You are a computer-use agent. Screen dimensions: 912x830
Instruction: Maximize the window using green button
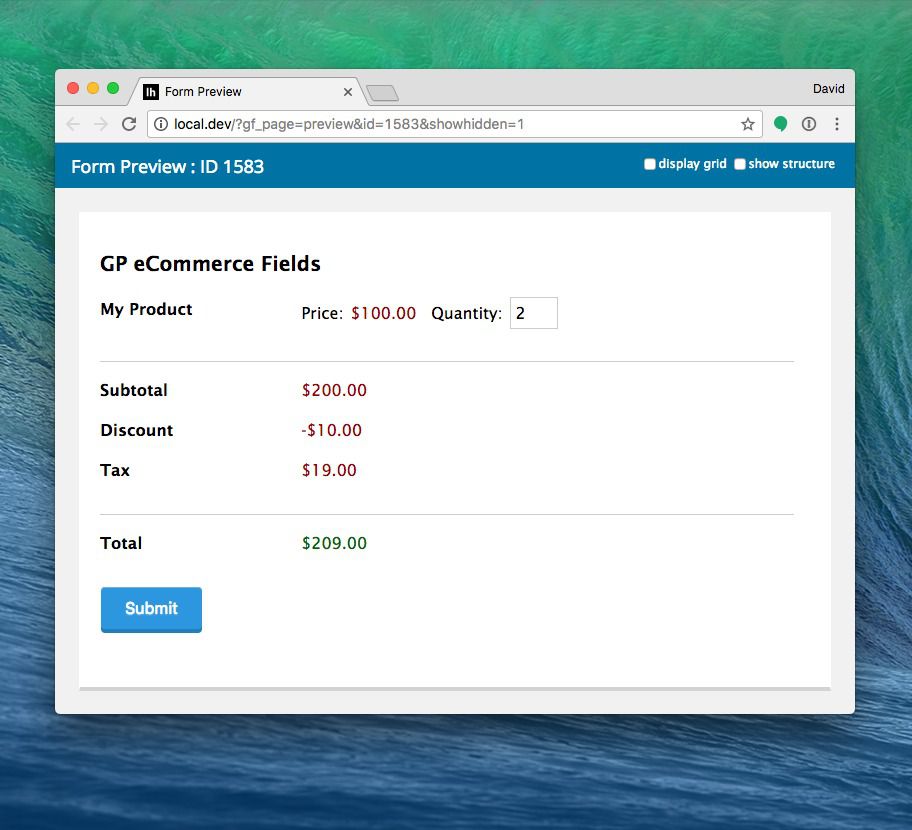coord(113,88)
